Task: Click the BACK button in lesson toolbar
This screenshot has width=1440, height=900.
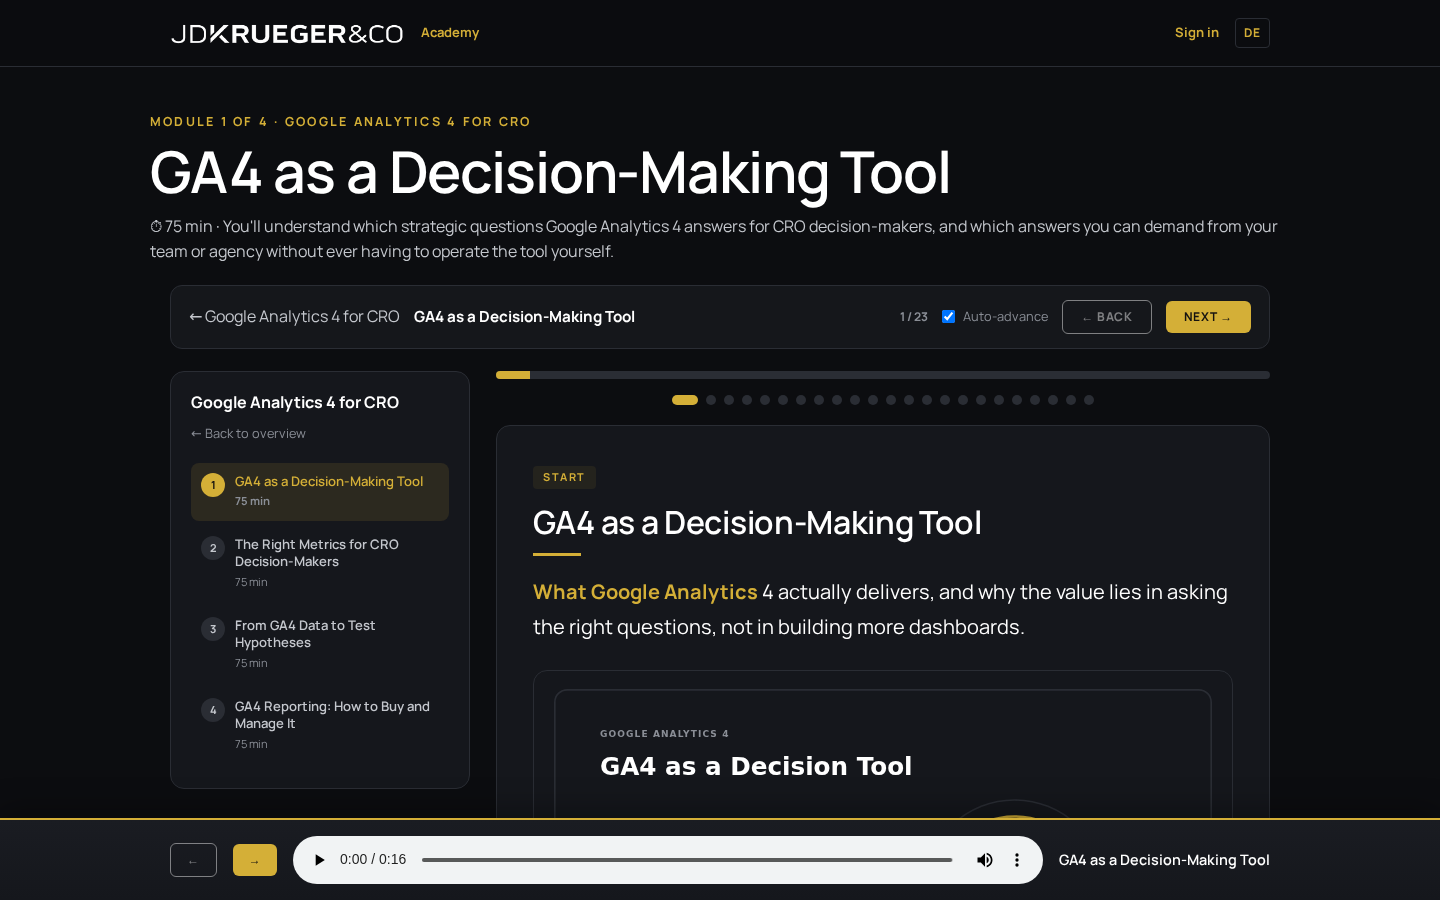Action: 1107,317
